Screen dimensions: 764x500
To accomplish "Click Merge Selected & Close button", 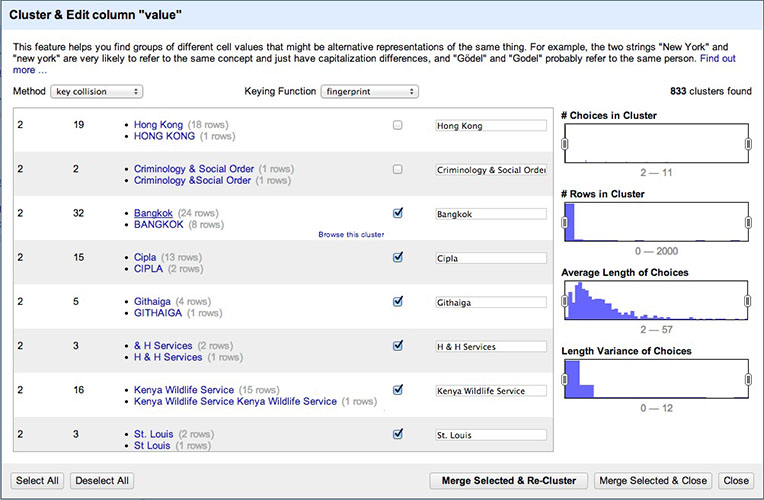I will click(x=653, y=481).
